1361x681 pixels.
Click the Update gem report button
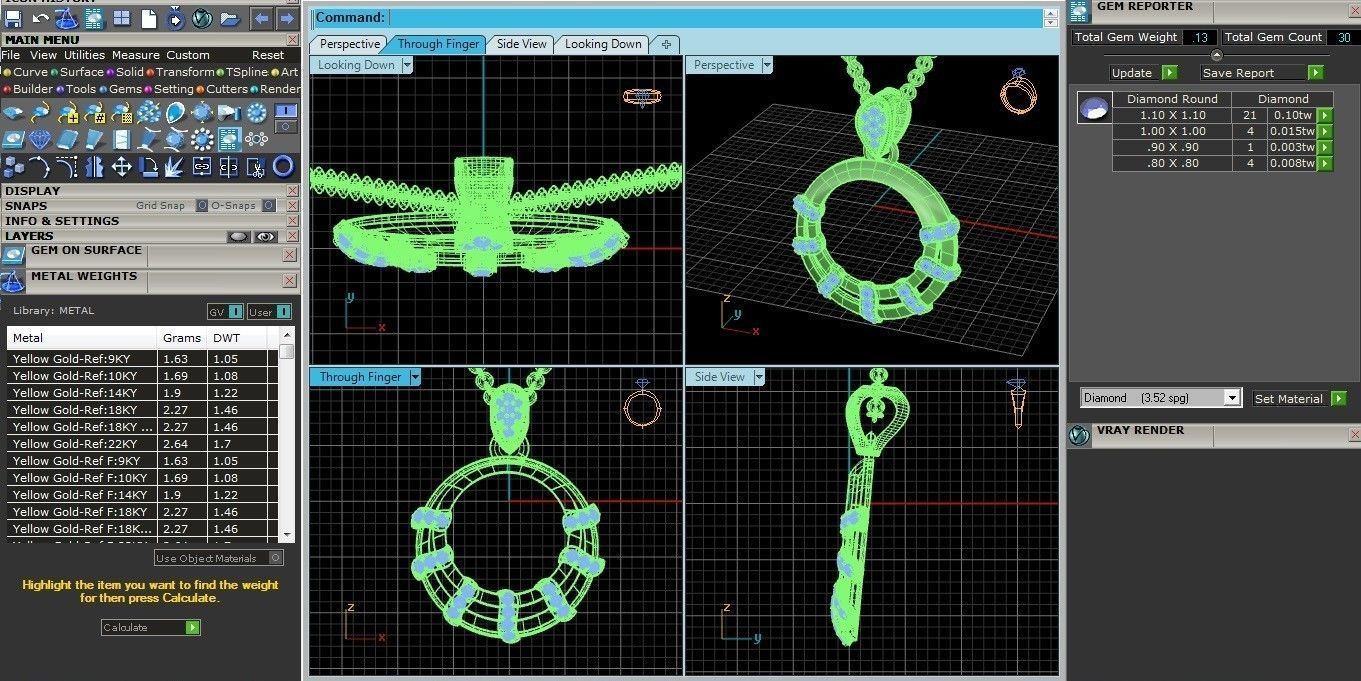pos(1143,72)
